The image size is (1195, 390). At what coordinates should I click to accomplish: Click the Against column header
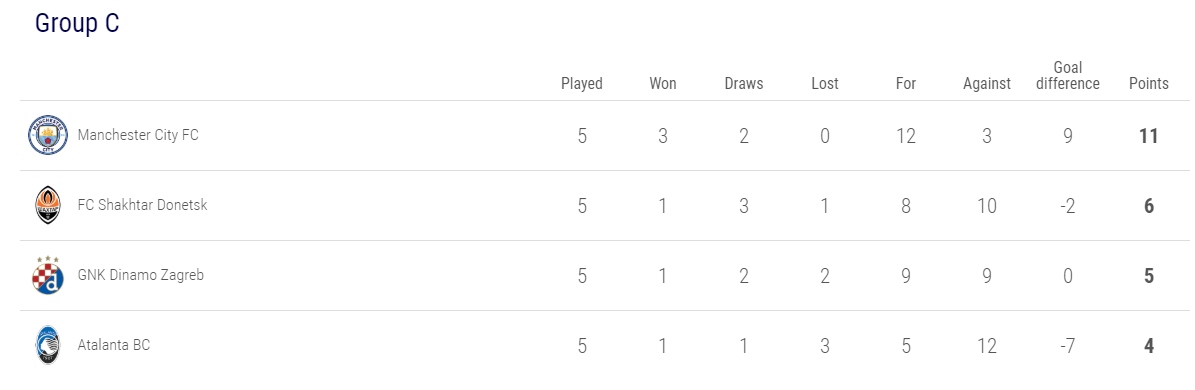pyautogui.click(x=987, y=84)
